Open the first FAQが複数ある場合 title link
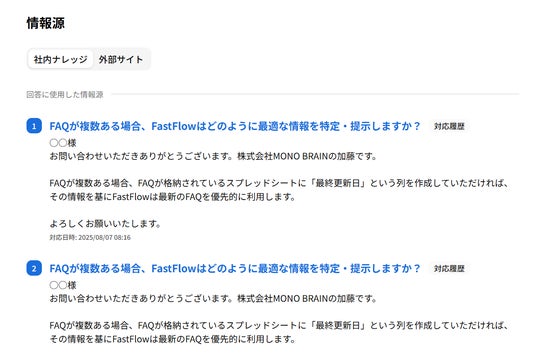The height and width of the screenshot is (362, 536). 234,126
